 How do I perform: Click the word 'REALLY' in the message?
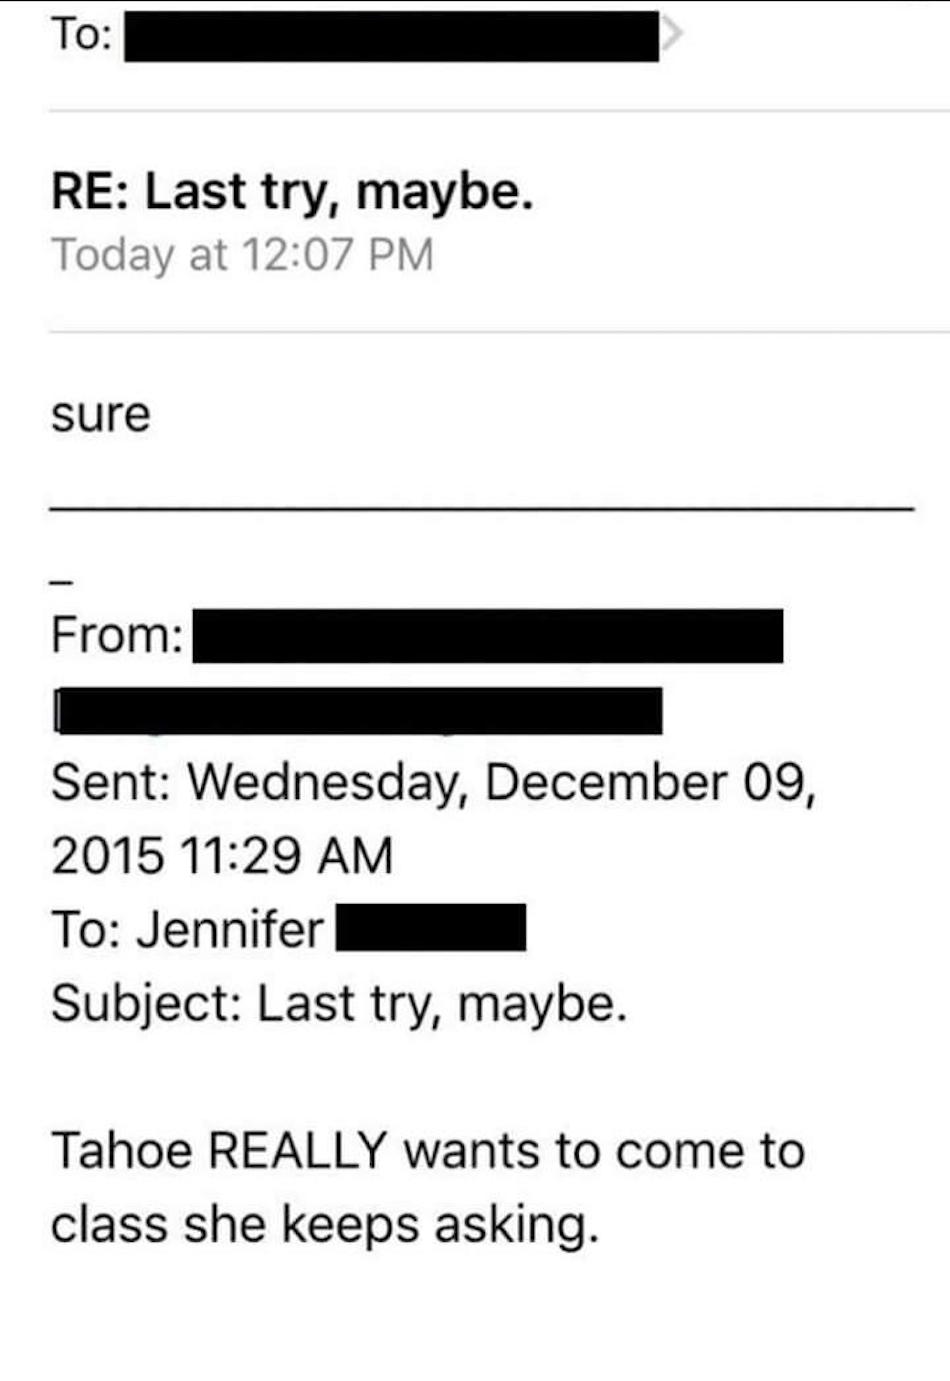tap(297, 1150)
